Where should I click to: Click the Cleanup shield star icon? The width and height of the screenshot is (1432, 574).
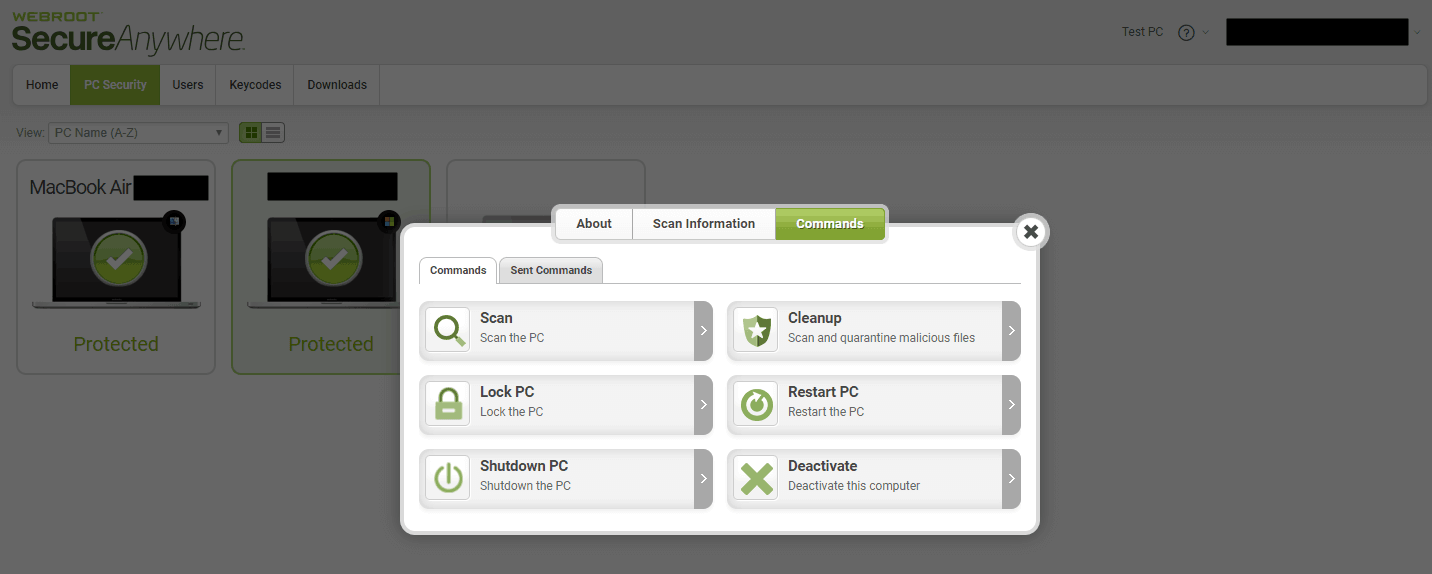(755, 330)
